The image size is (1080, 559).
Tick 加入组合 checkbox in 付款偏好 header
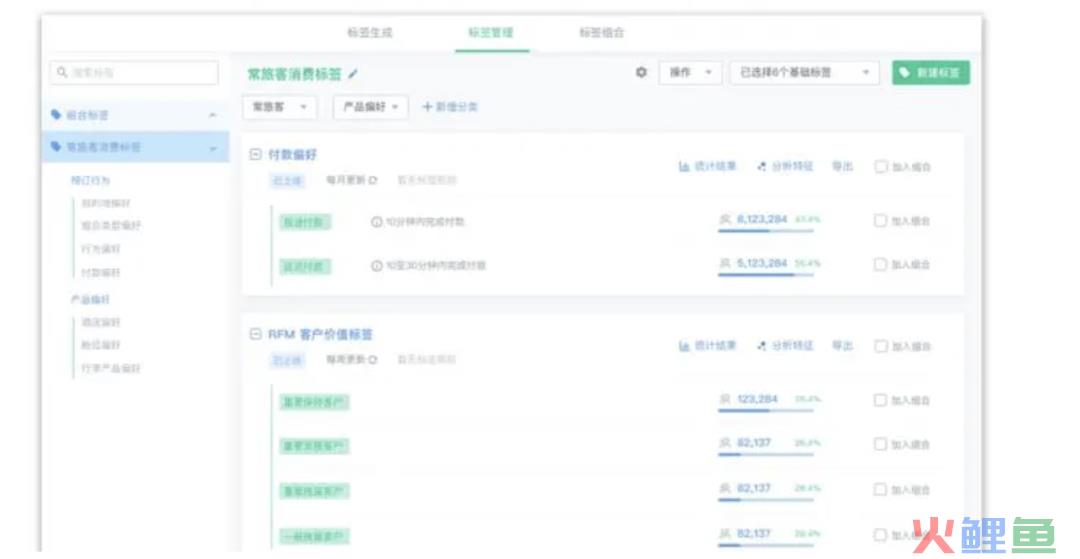coord(881,167)
